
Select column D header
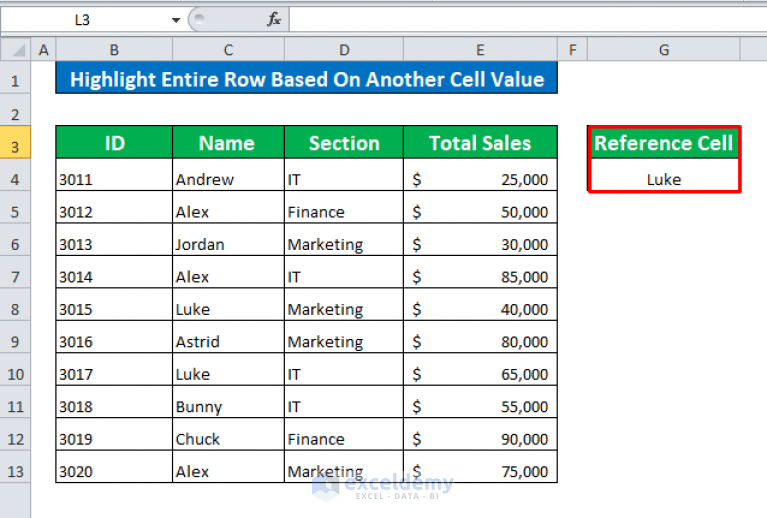tap(344, 50)
